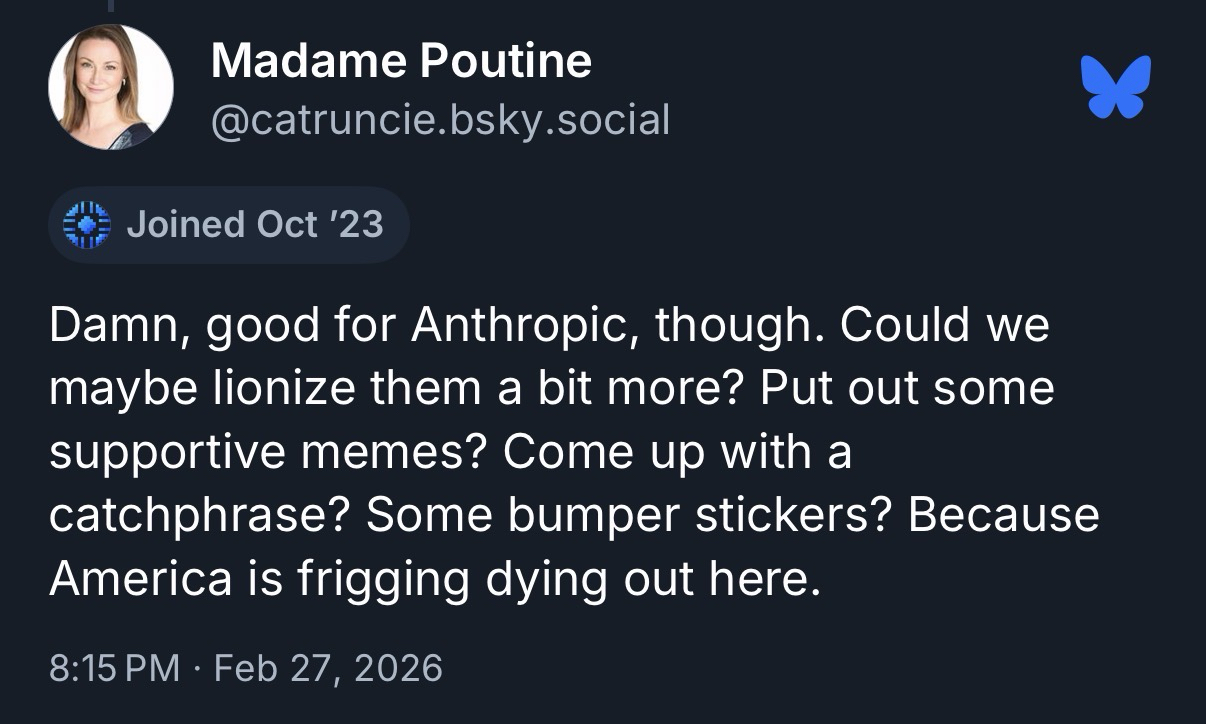The image size is (1206, 724).
Task: Click the Joined Oct '23 badge
Action: [x=229, y=224]
